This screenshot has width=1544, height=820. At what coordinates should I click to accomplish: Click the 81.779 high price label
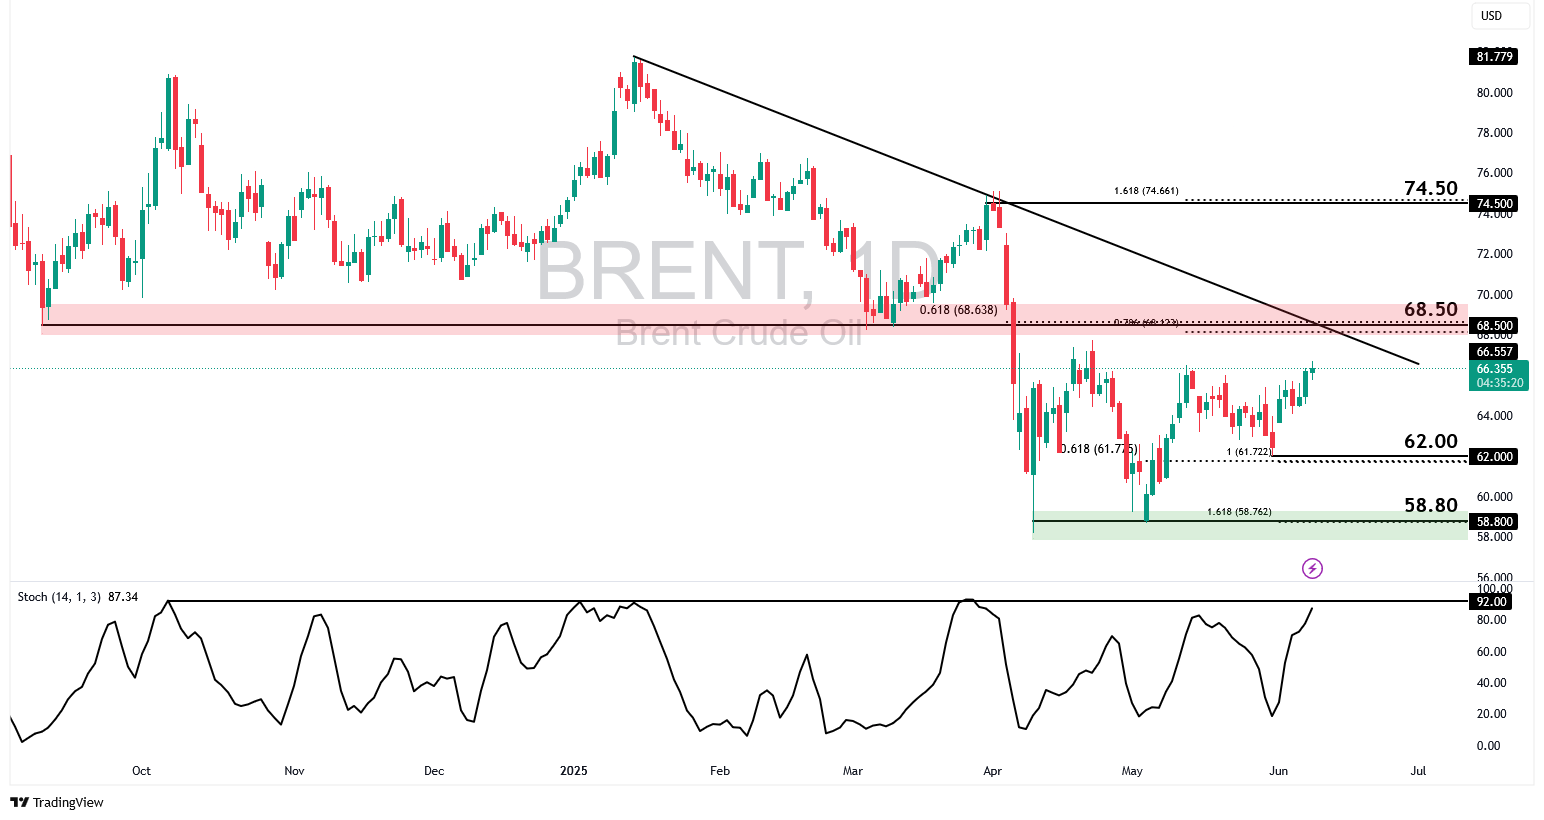(1494, 57)
